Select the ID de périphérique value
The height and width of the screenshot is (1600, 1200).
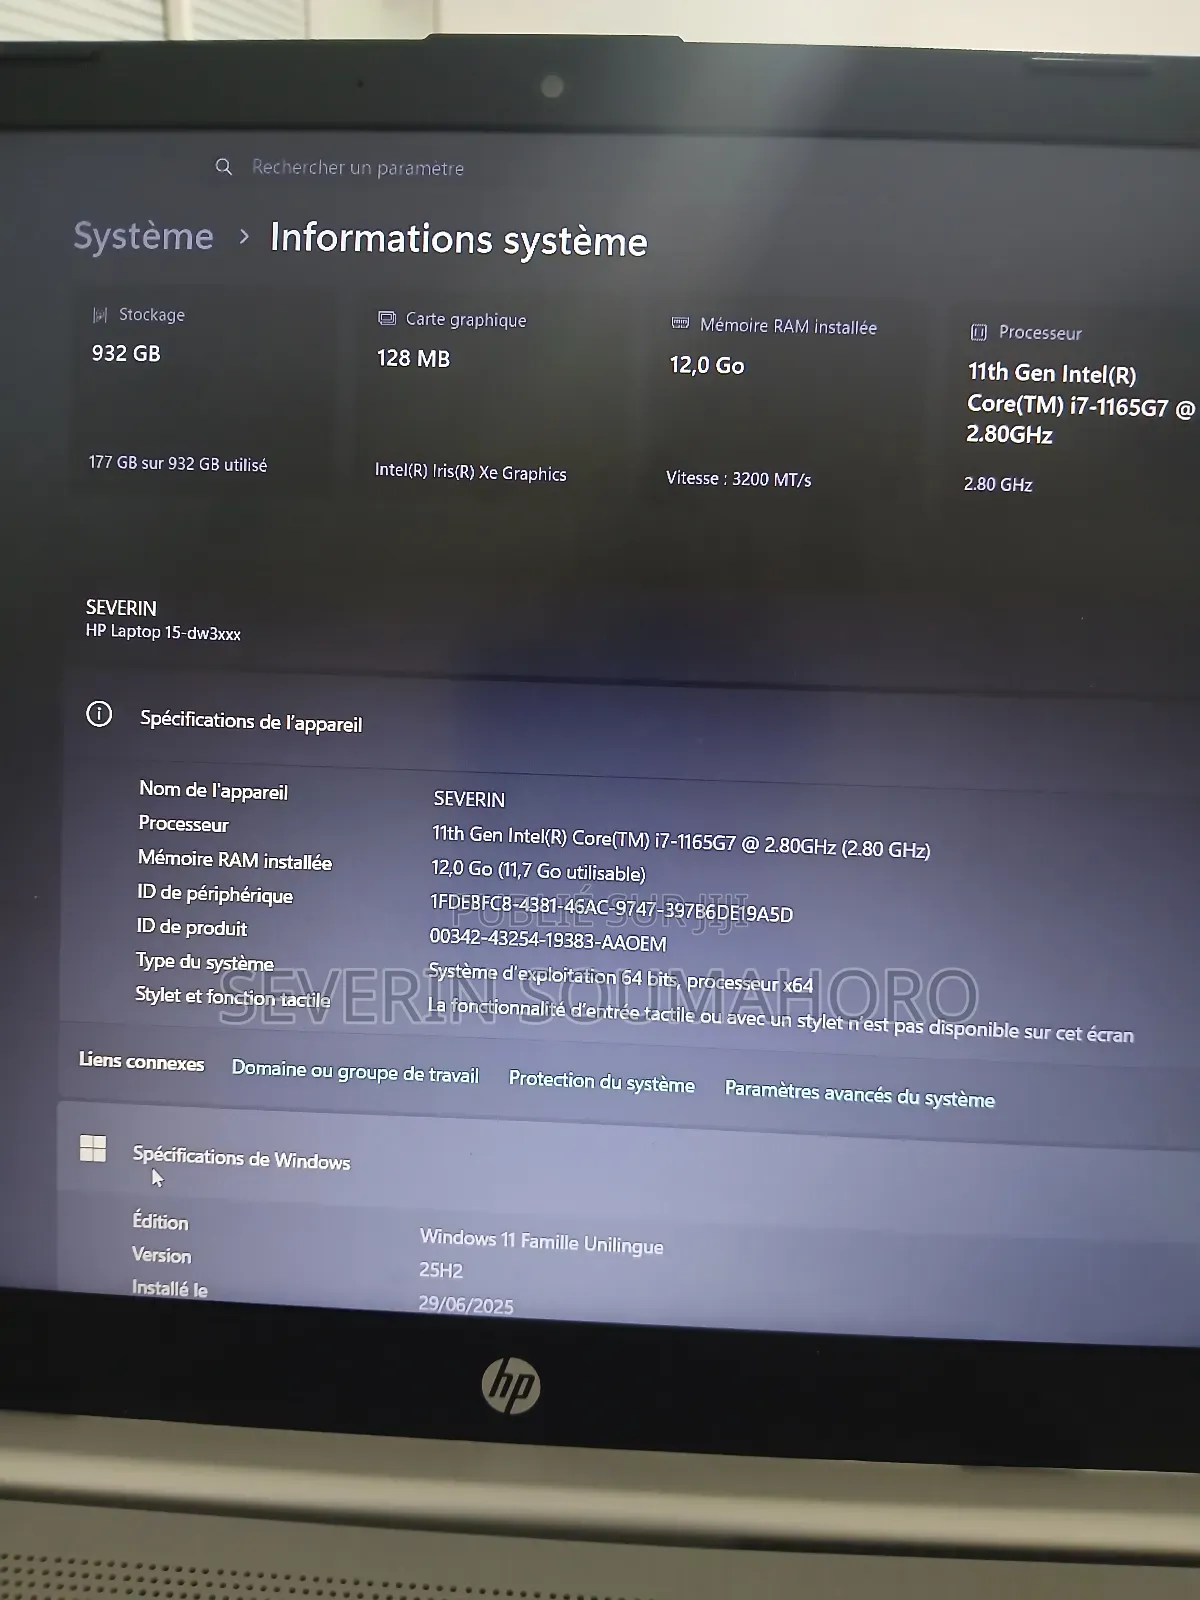(611, 907)
